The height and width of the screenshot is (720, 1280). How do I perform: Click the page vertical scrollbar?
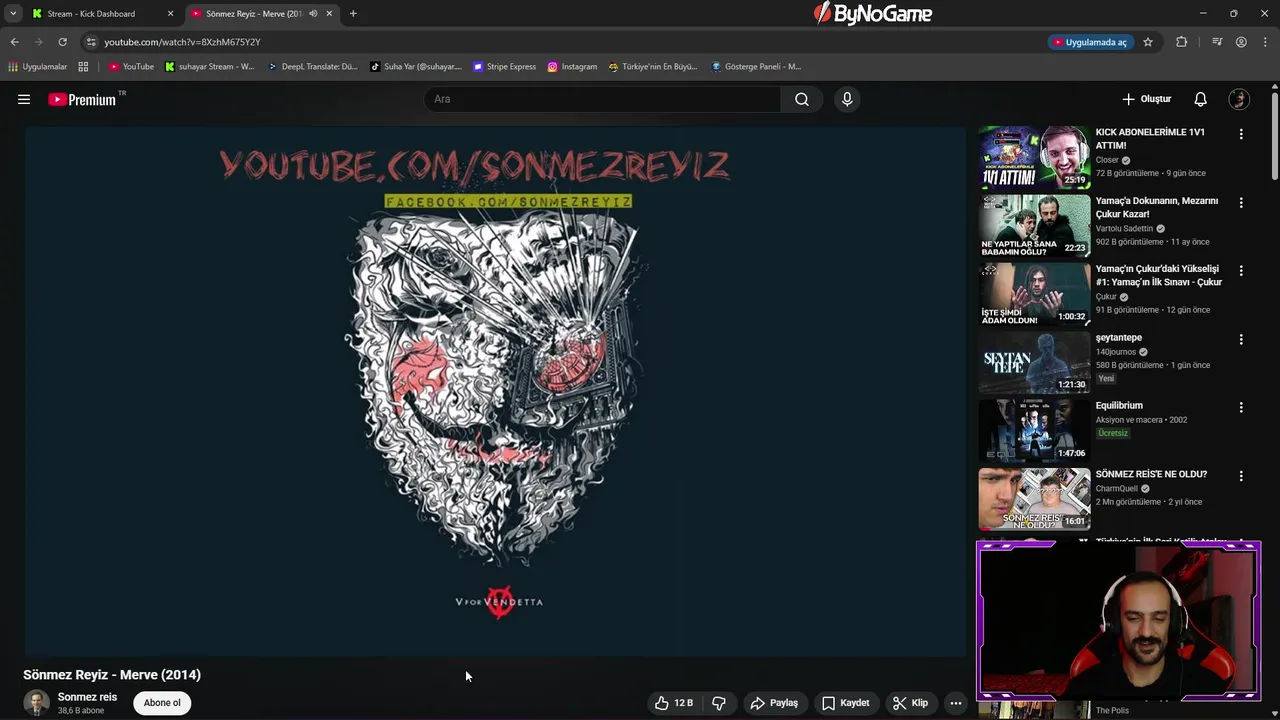click(1275, 135)
